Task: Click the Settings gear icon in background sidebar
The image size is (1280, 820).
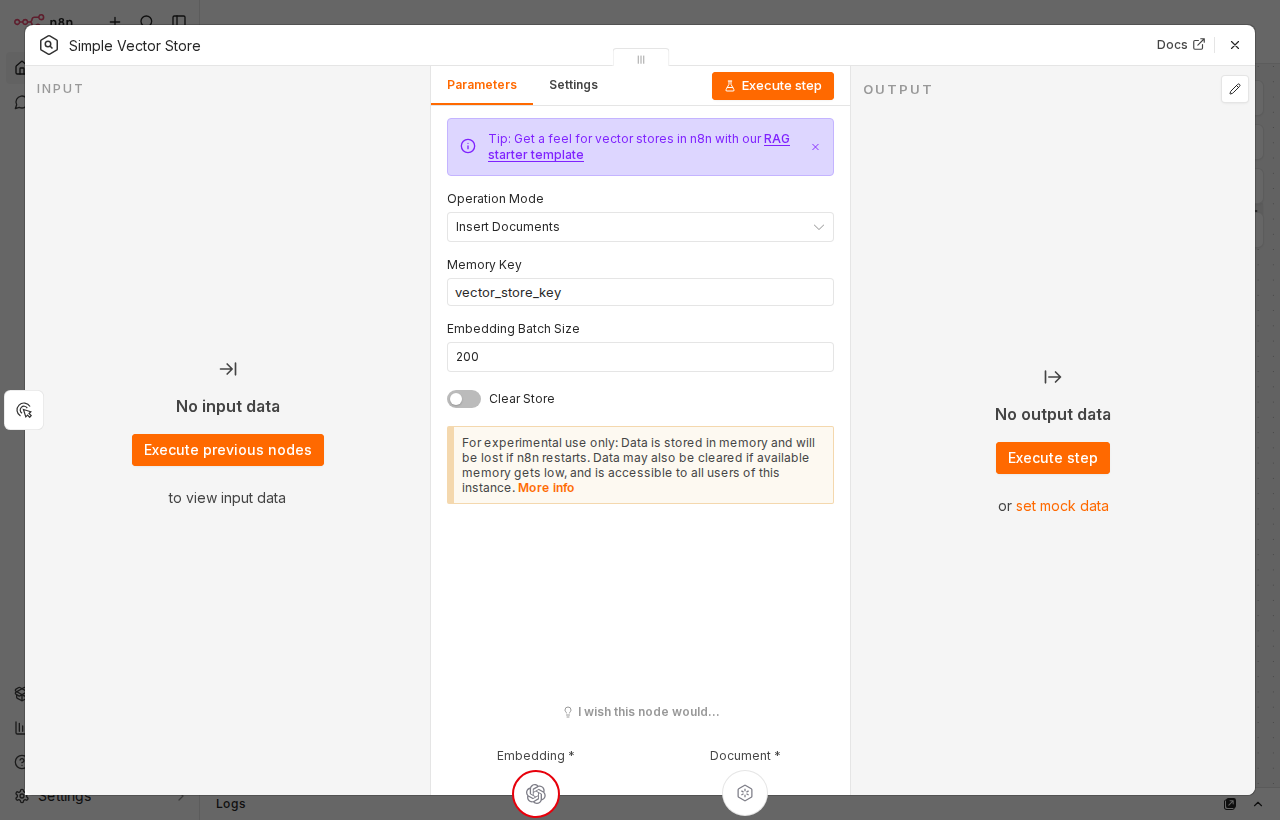Action: 21,796
